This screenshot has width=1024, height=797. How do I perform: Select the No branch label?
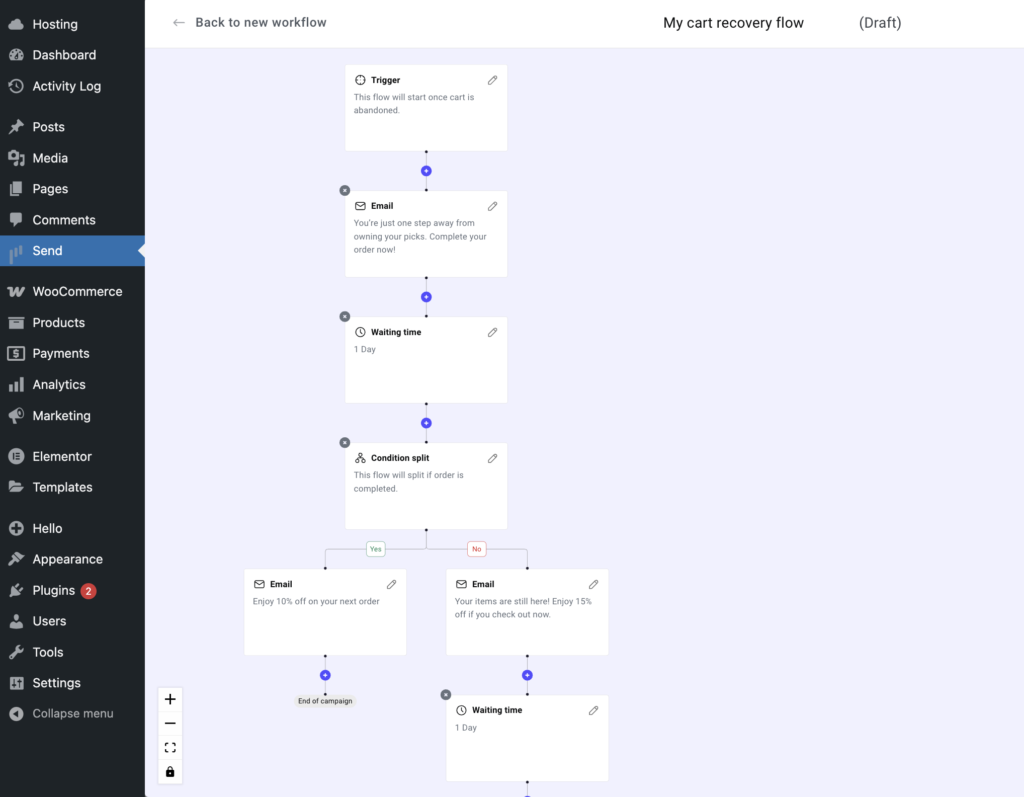pos(477,549)
